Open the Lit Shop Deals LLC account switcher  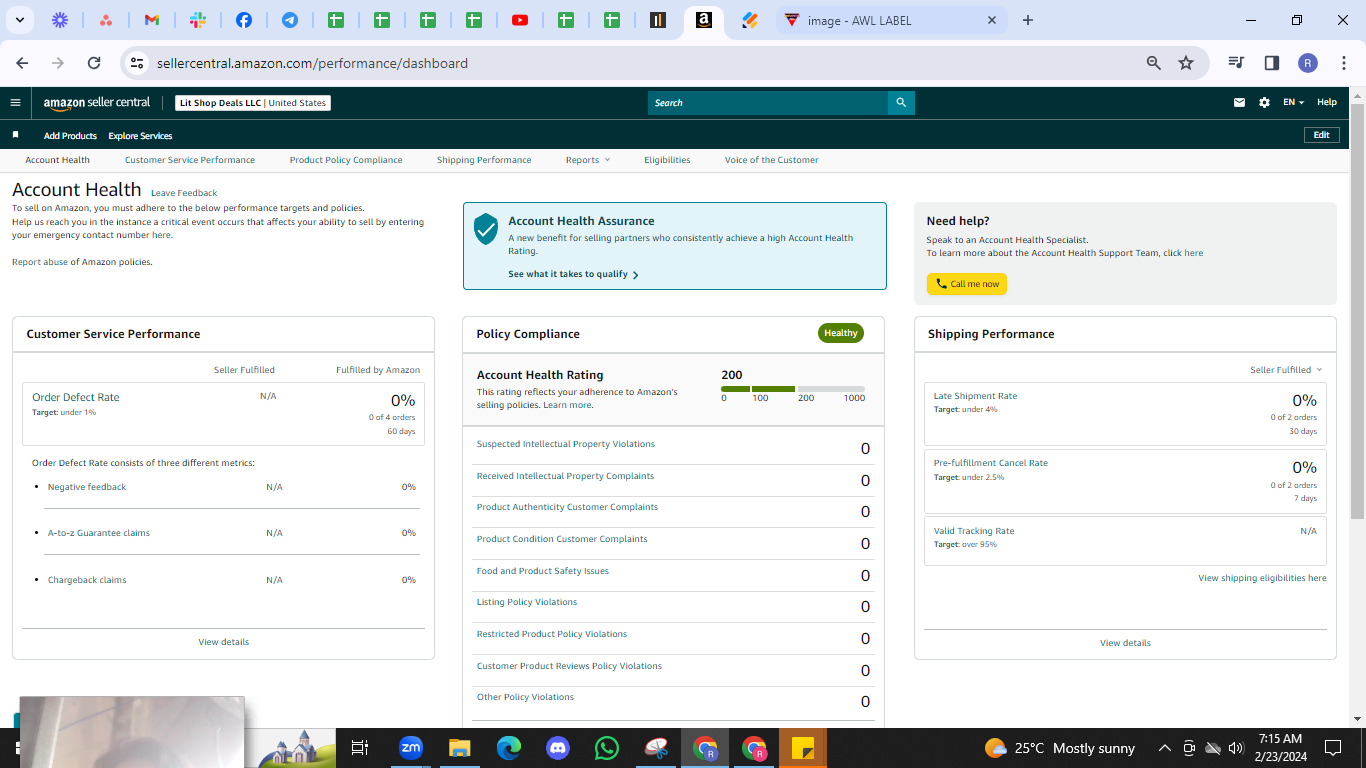coord(253,102)
